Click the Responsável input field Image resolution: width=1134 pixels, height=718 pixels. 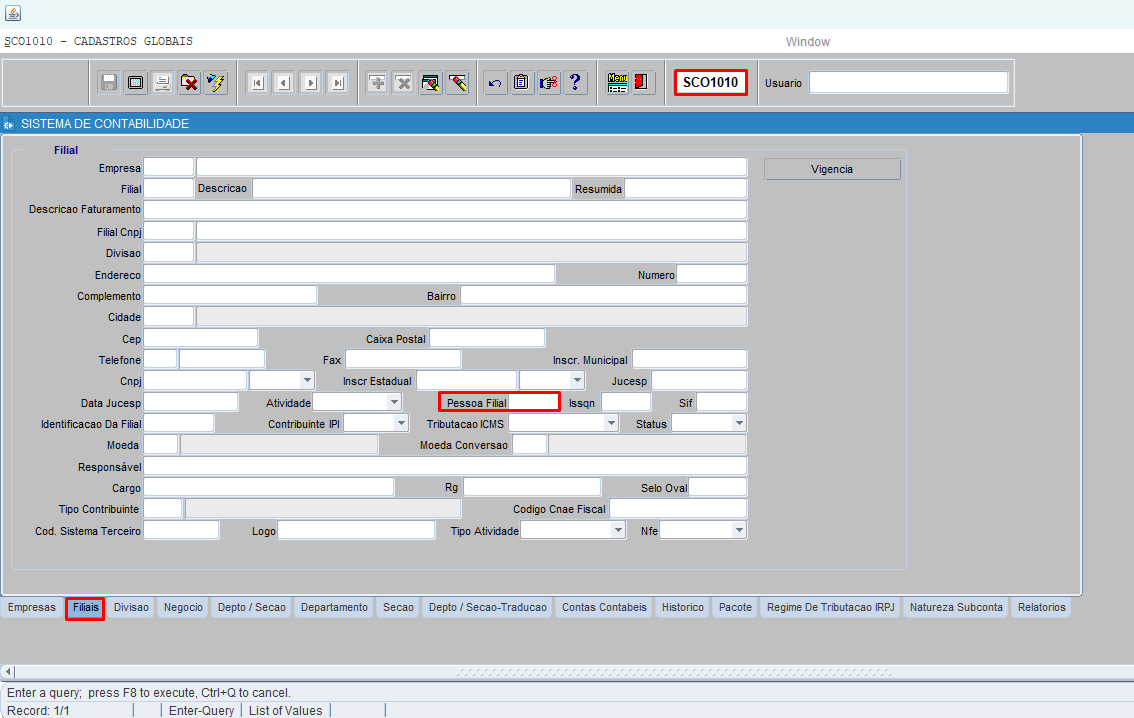click(x=445, y=466)
